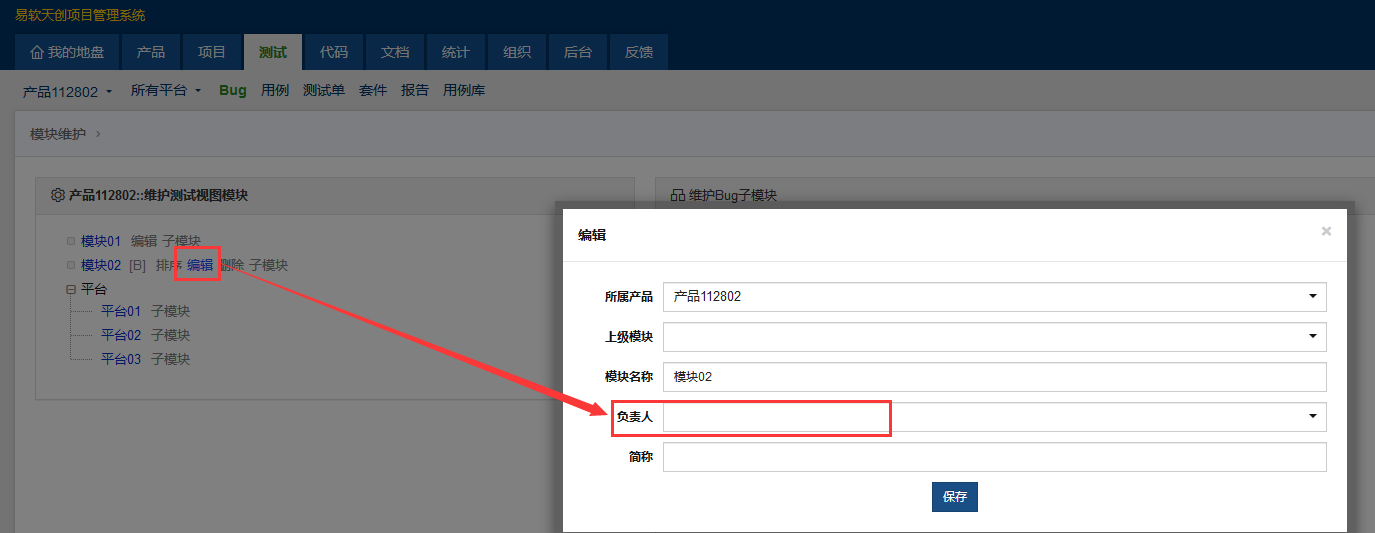1375x533 pixels.
Task: Open the 后台 main tab
Action: pos(578,52)
